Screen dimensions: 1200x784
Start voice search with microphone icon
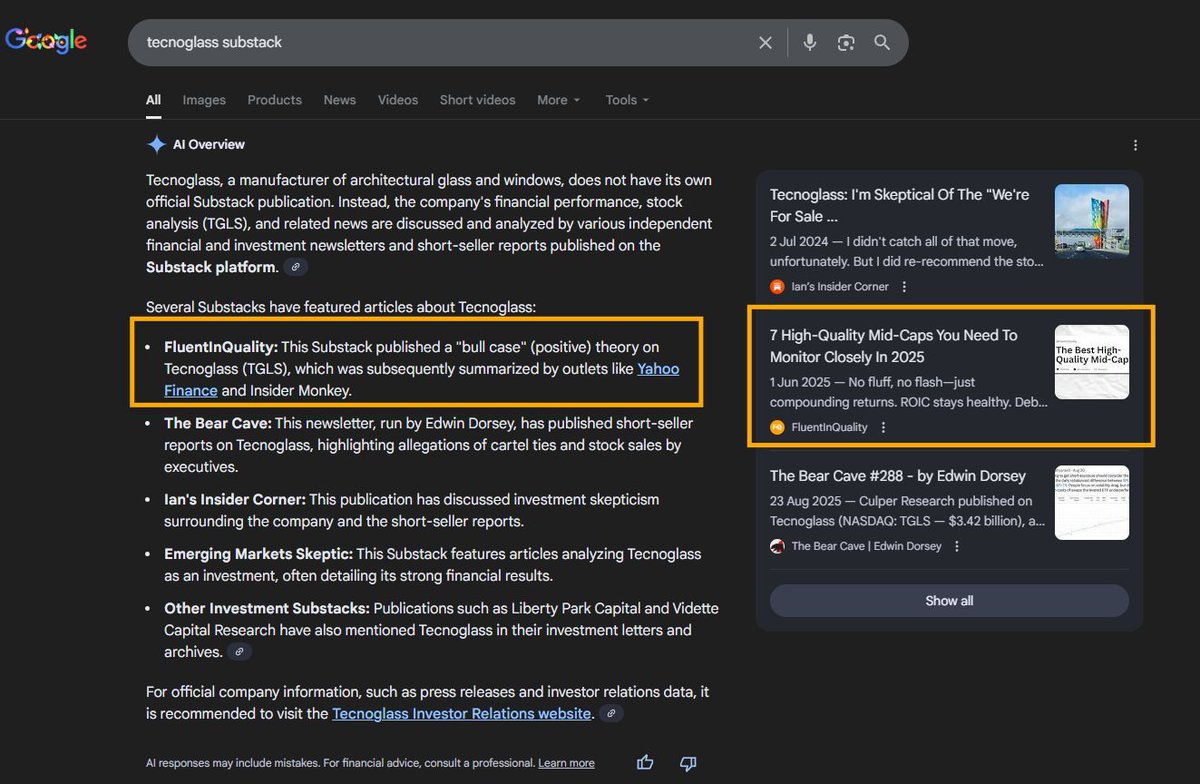tap(810, 42)
